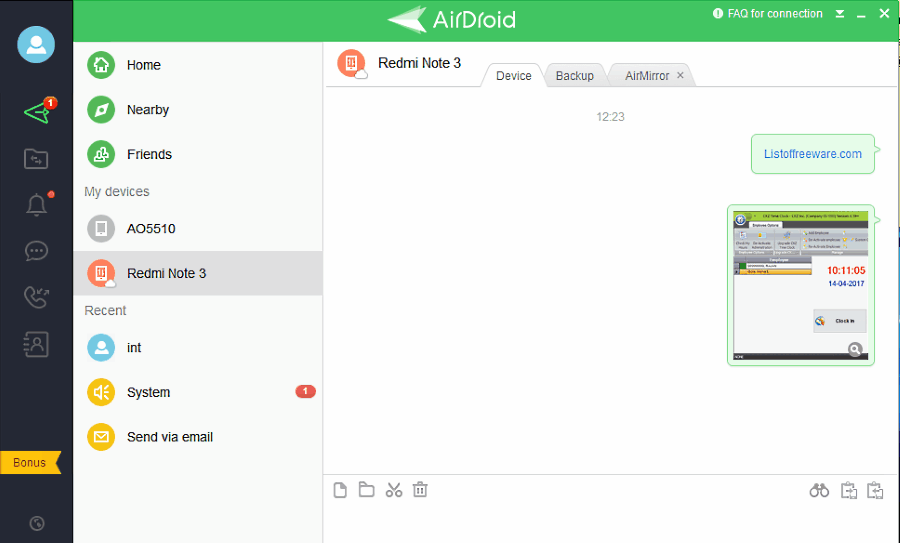Open System messages
The width and height of the screenshot is (900, 543).
pyautogui.click(x=198, y=393)
